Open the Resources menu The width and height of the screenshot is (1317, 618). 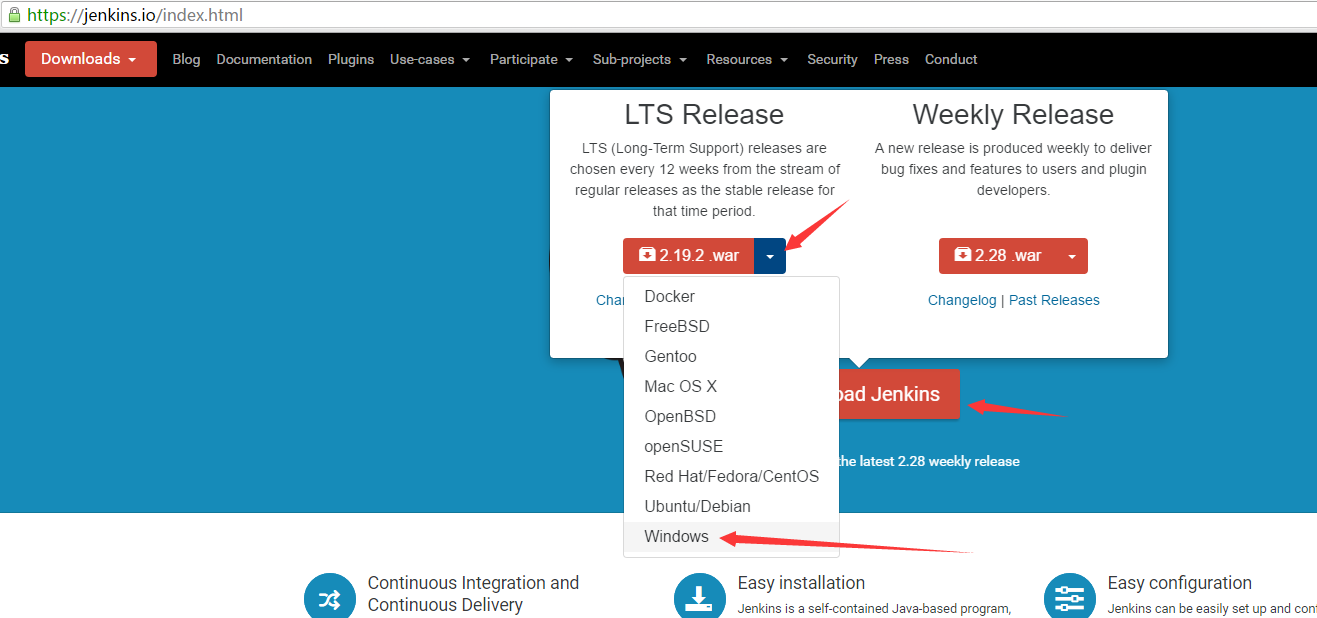coord(747,59)
